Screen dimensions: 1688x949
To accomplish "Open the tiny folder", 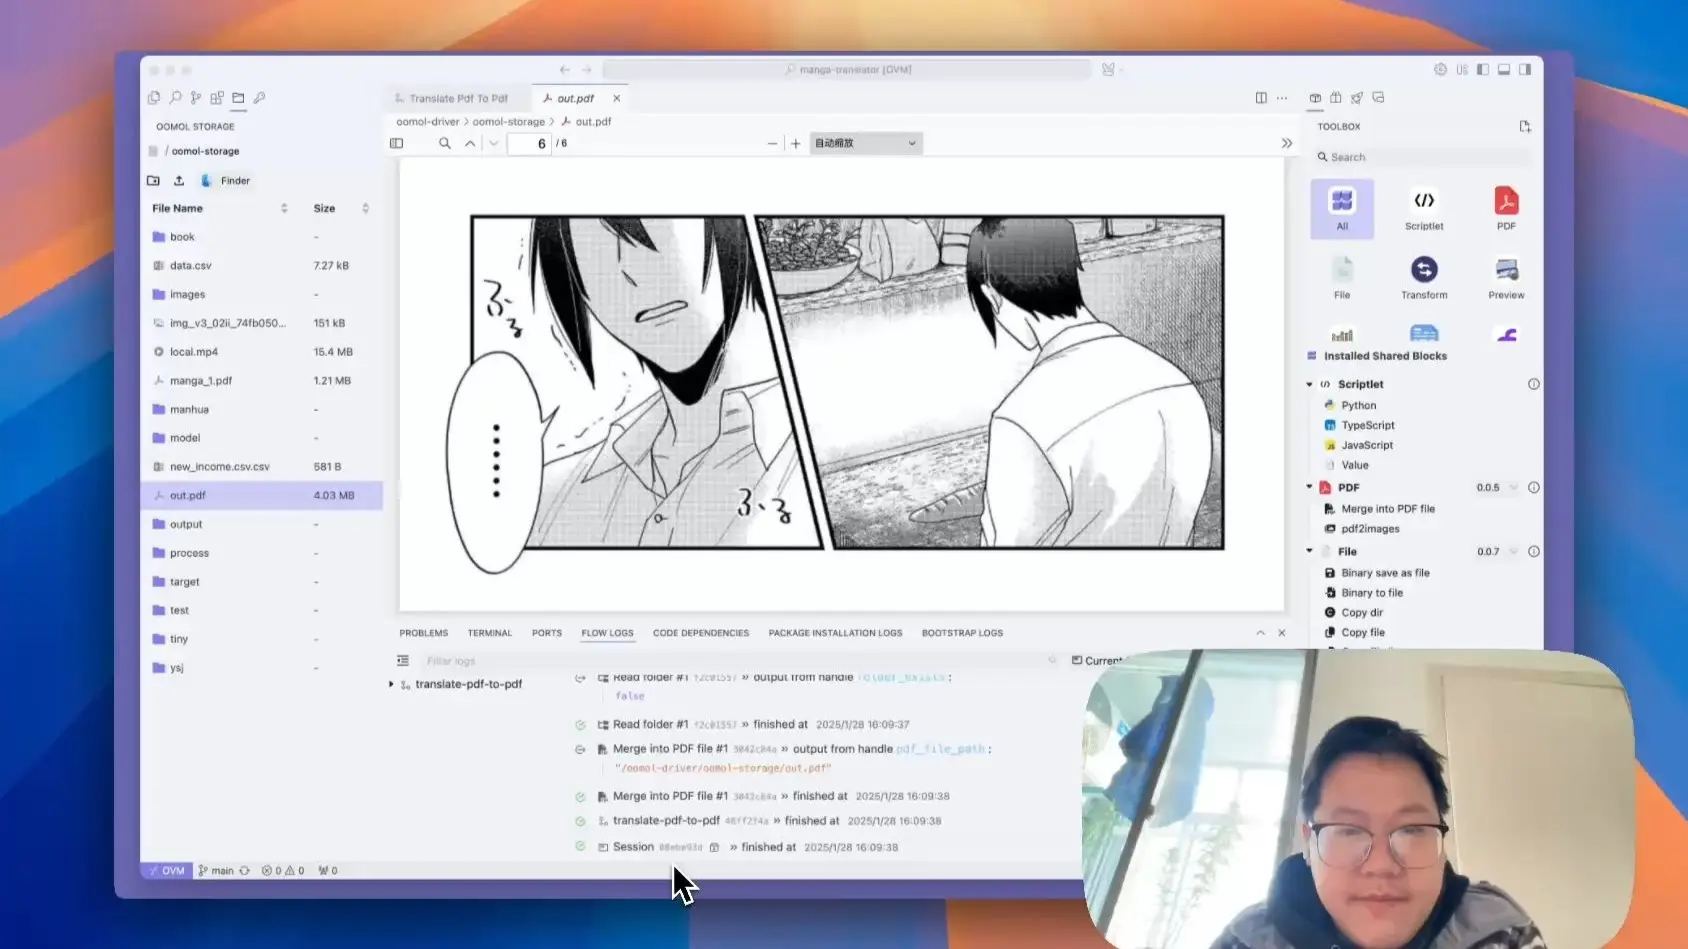I will (x=261, y=639).
